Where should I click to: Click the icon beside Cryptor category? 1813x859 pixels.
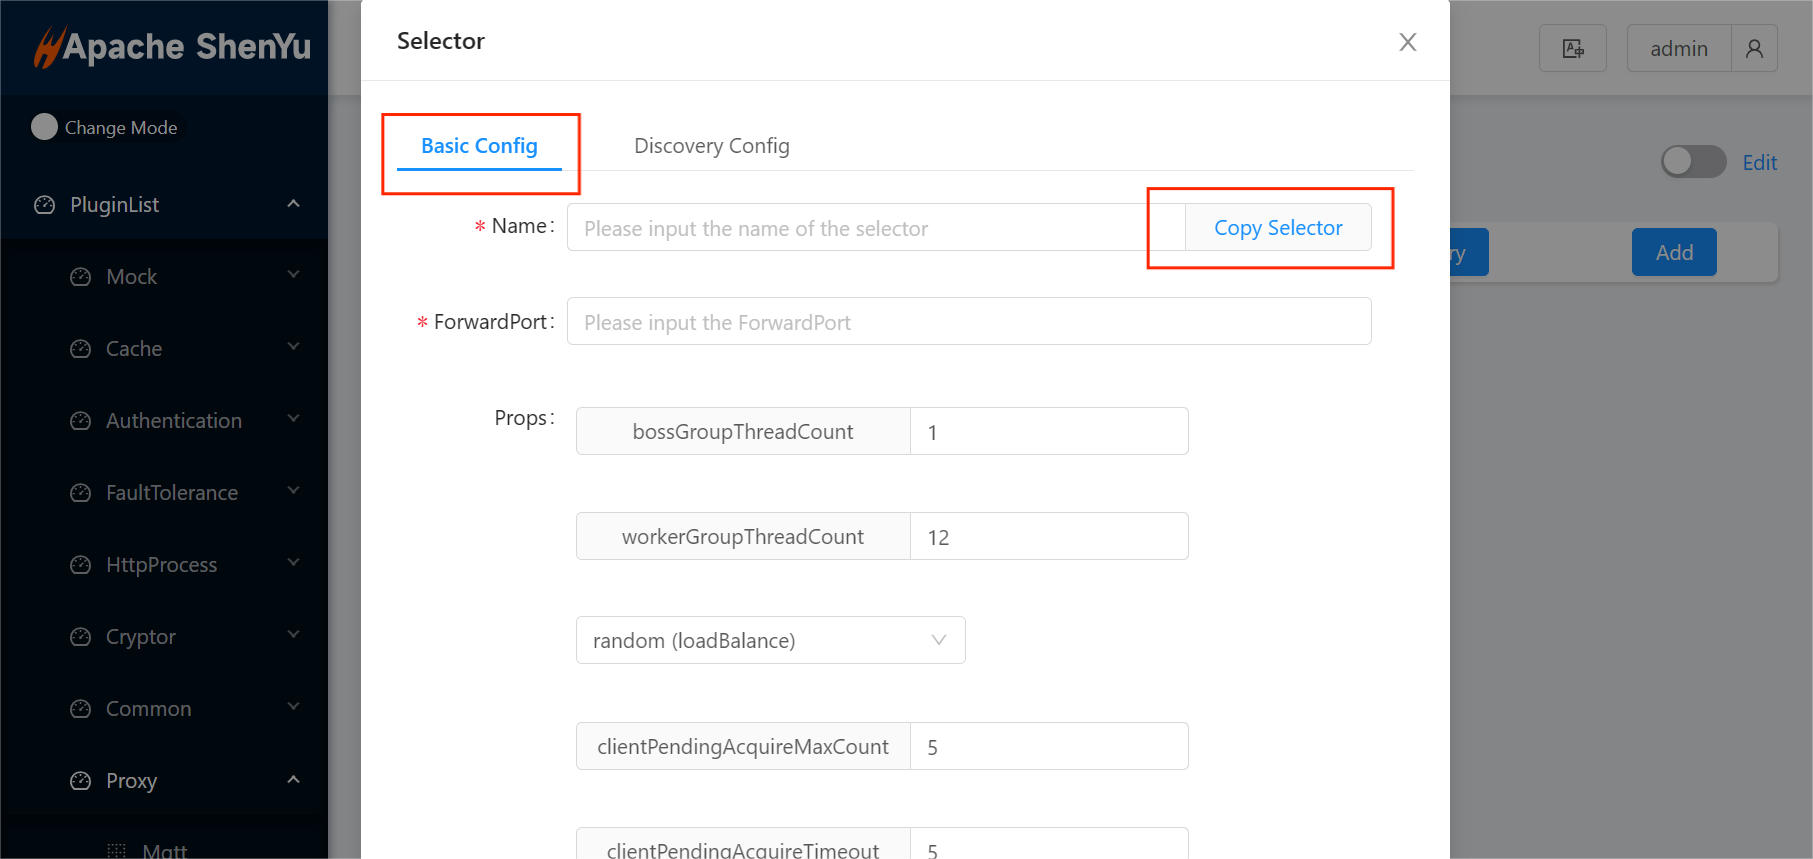(81, 637)
